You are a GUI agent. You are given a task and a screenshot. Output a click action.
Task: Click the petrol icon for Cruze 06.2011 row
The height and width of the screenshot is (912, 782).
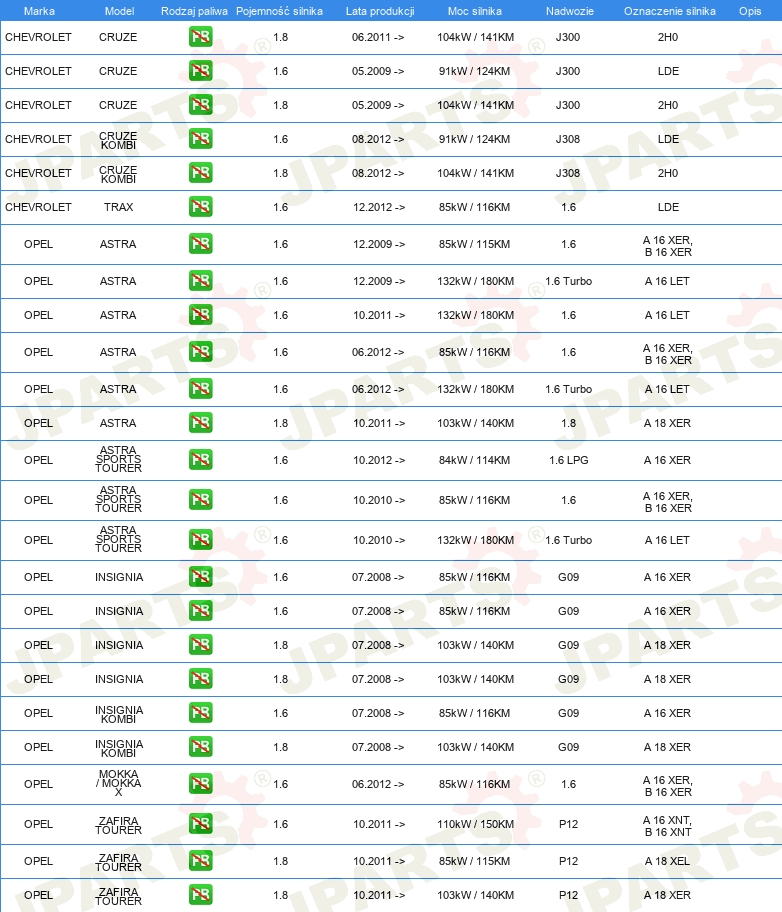click(201, 37)
